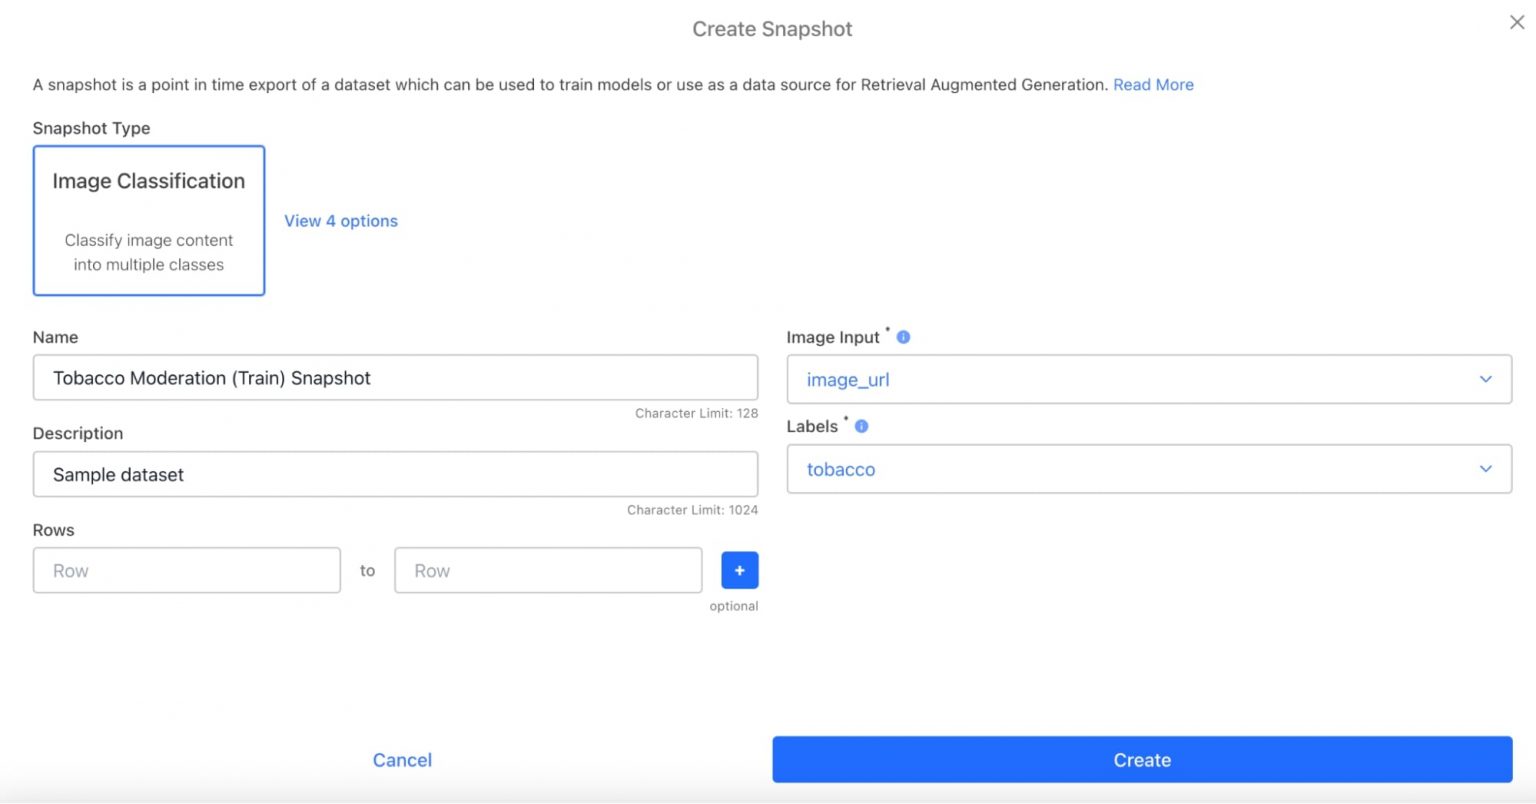Select tobacco as the label column
This screenshot has width=1536, height=804.
(x=1148, y=468)
